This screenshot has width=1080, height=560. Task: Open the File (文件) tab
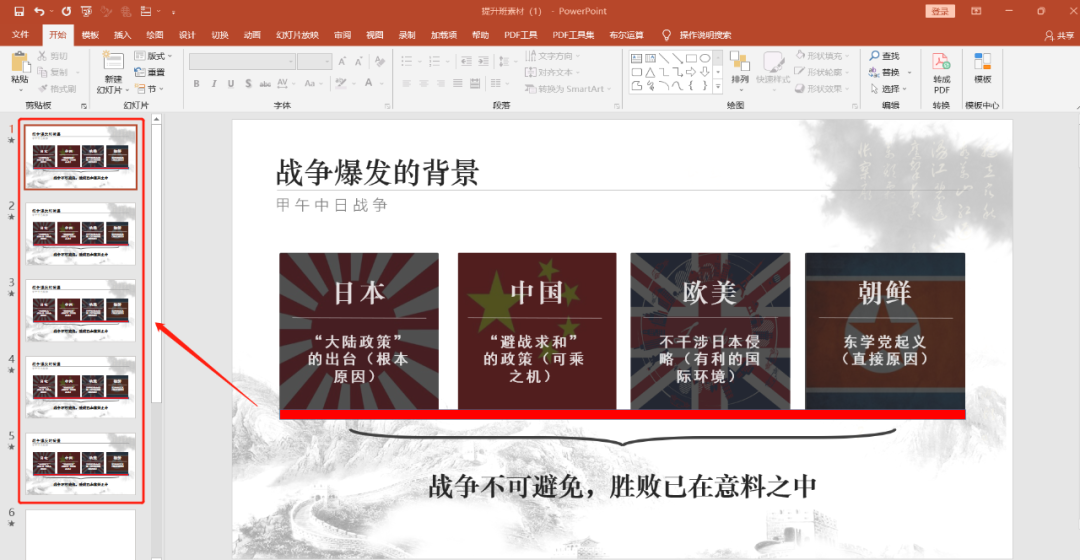20,35
